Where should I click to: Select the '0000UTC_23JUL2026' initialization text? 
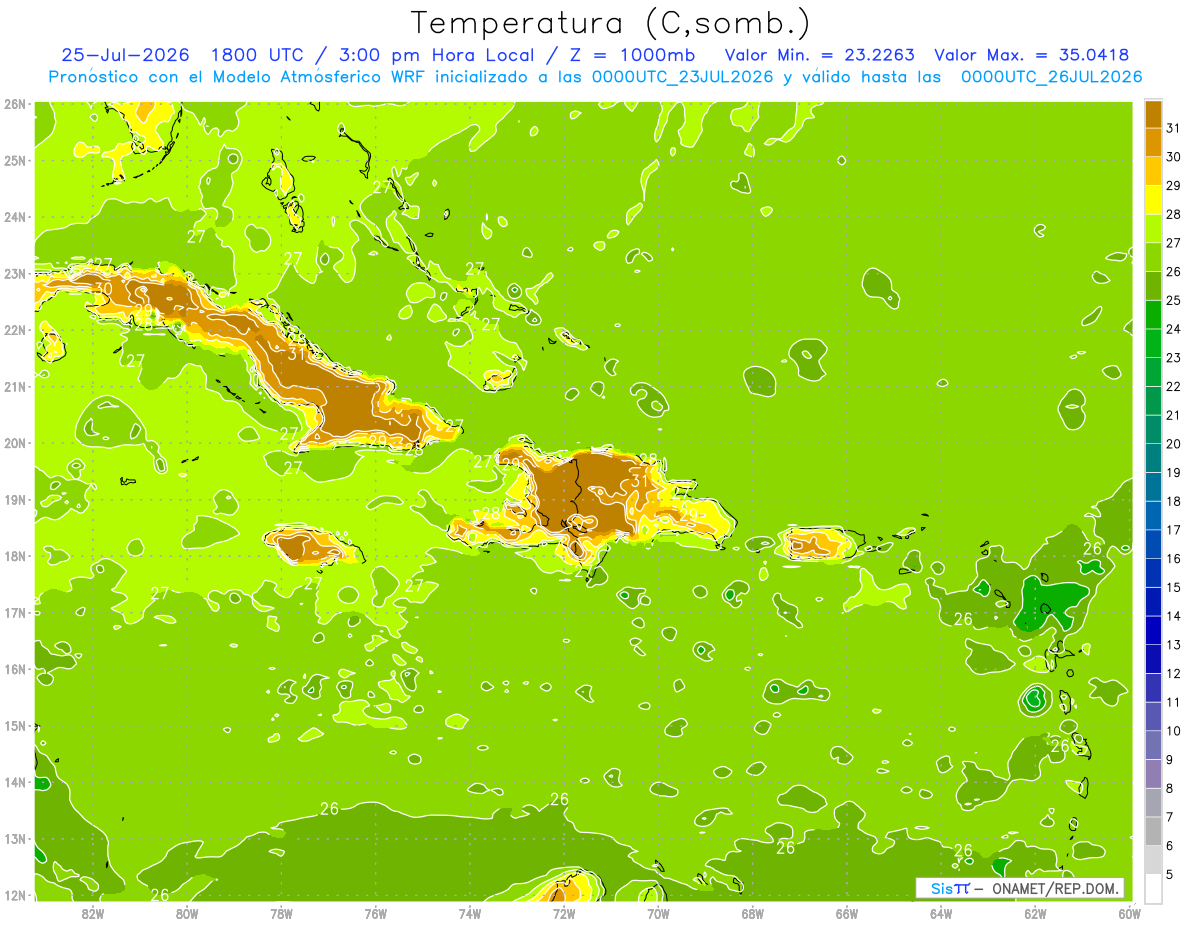(683, 77)
